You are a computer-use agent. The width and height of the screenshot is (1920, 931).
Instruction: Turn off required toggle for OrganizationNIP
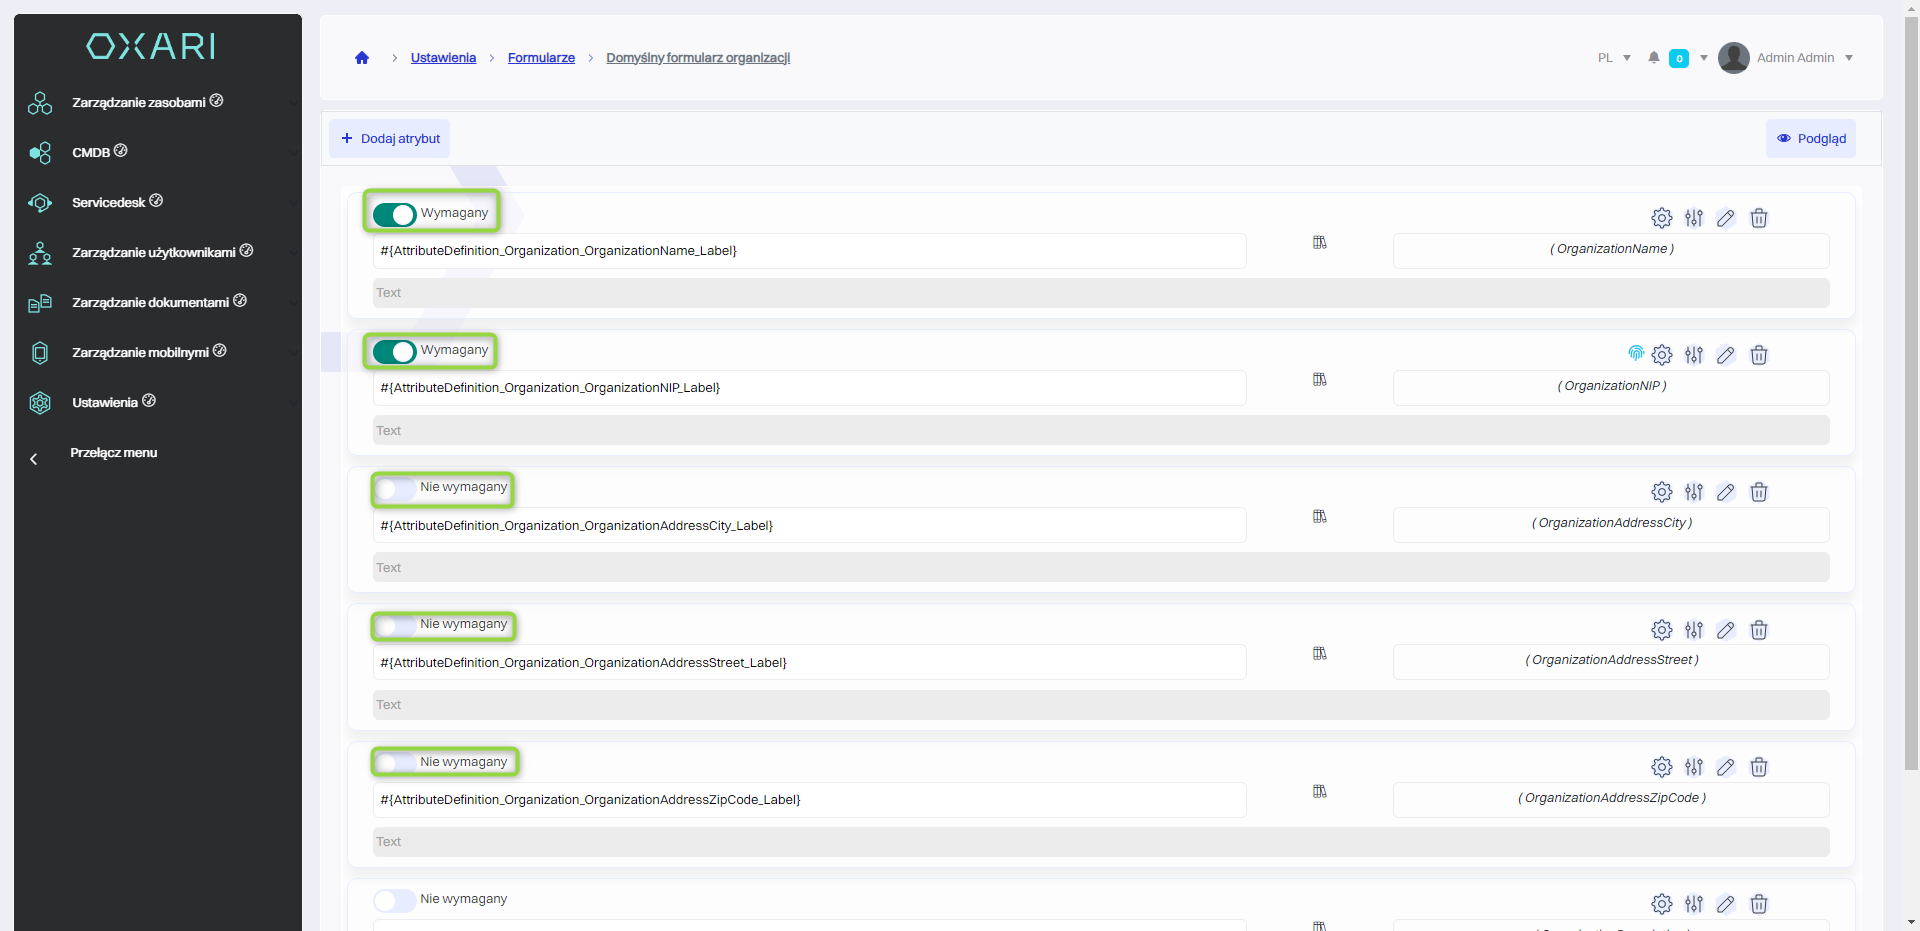pos(395,351)
